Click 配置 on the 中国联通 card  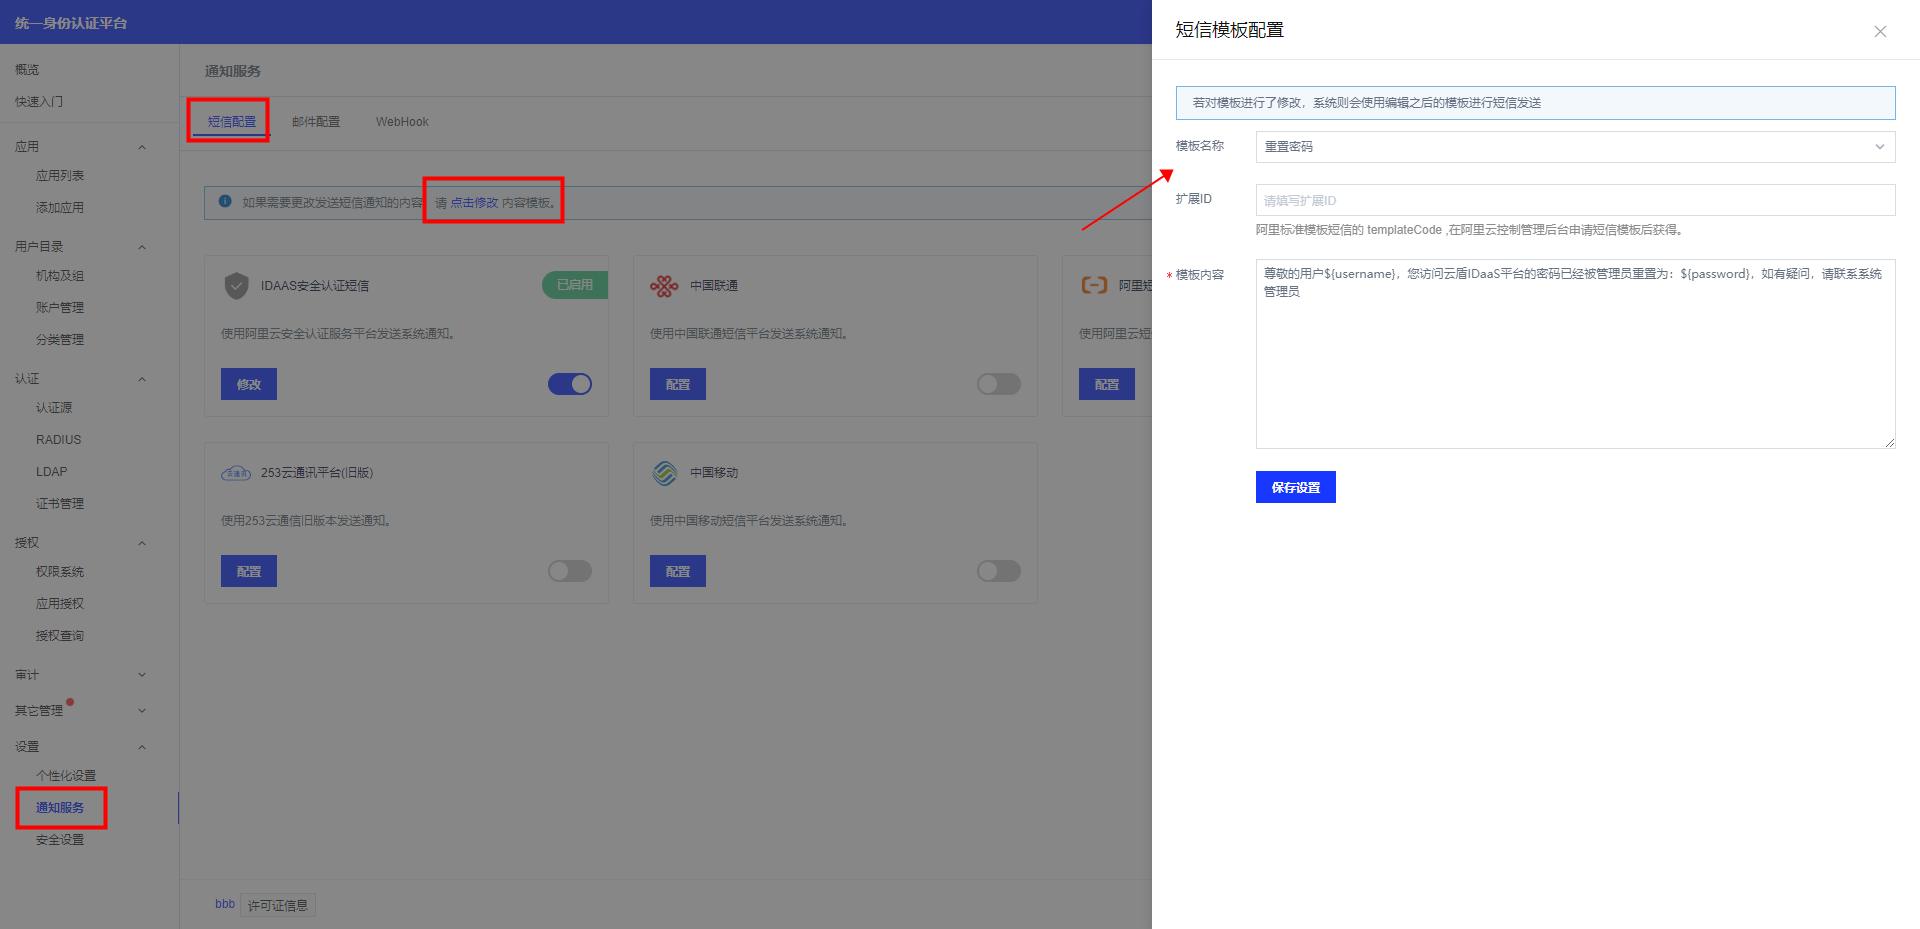click(678, 384)
